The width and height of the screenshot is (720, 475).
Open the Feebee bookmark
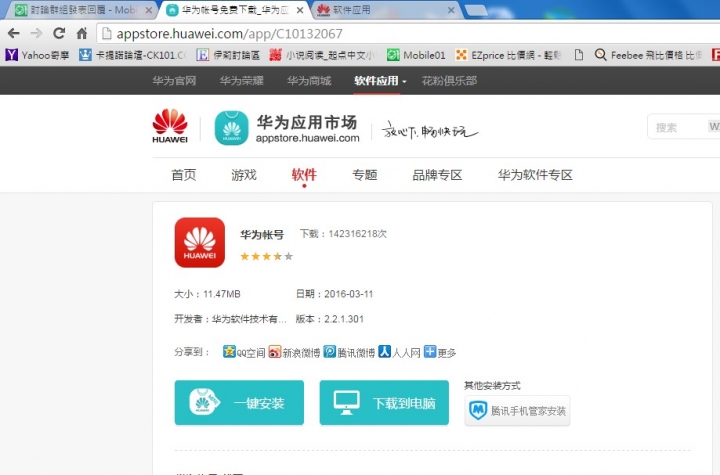point(648,55)
